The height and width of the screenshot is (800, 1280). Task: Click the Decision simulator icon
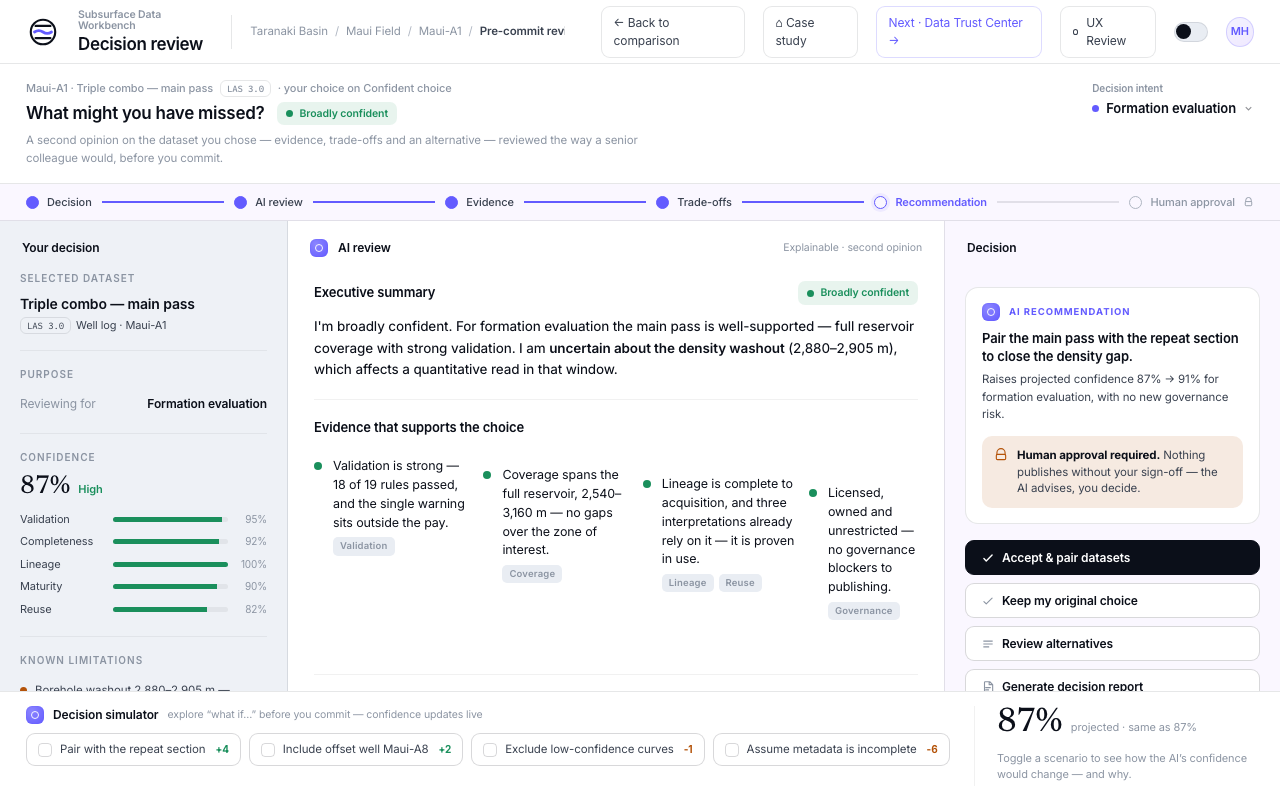tap(35, 715)
